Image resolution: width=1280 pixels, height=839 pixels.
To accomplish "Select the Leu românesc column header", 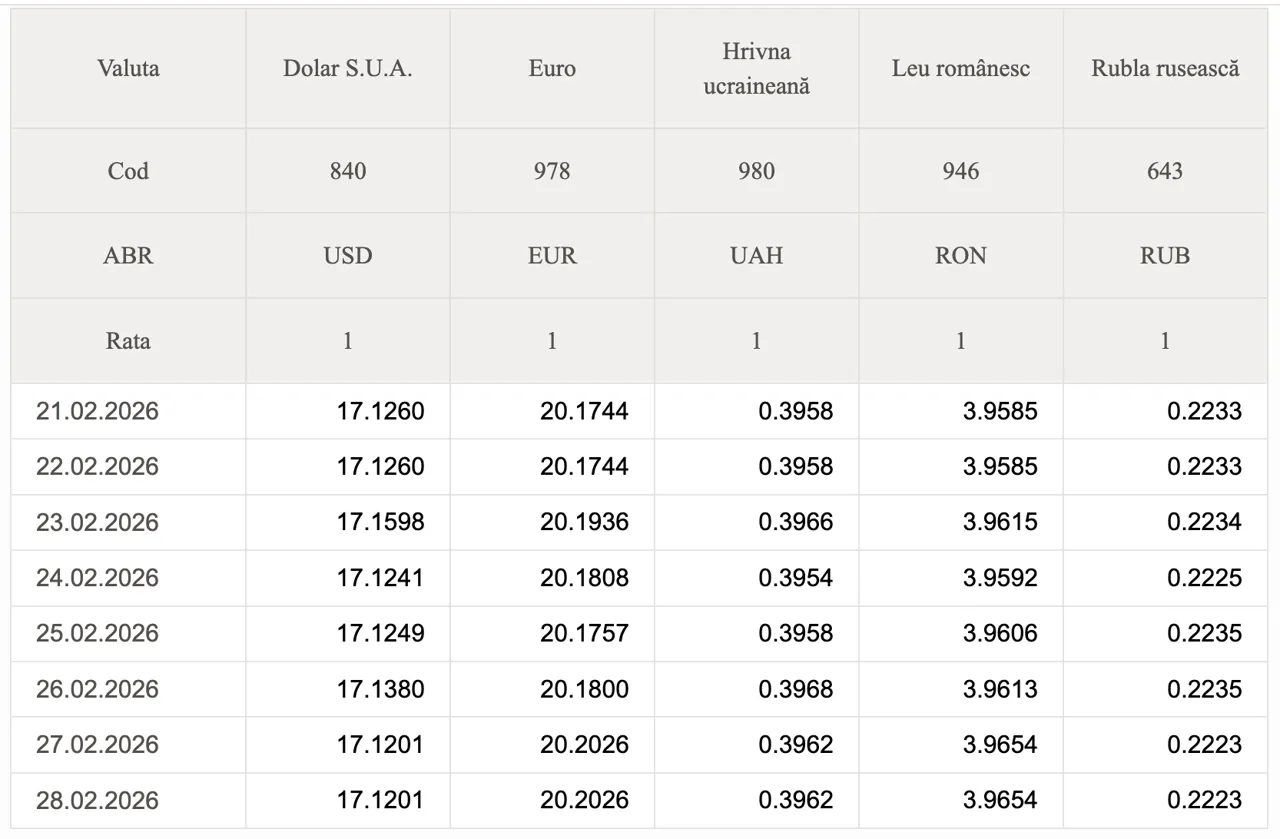I will point(960,69).
